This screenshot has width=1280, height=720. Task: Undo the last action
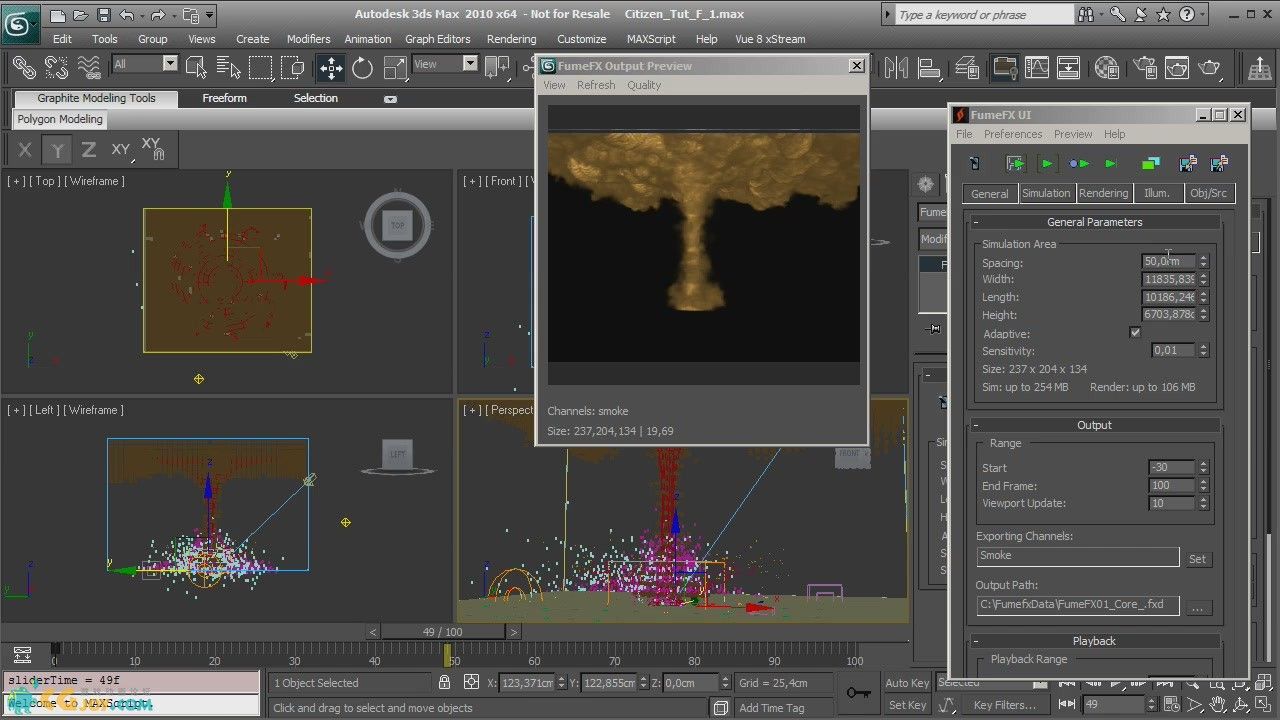click(127, 15)
